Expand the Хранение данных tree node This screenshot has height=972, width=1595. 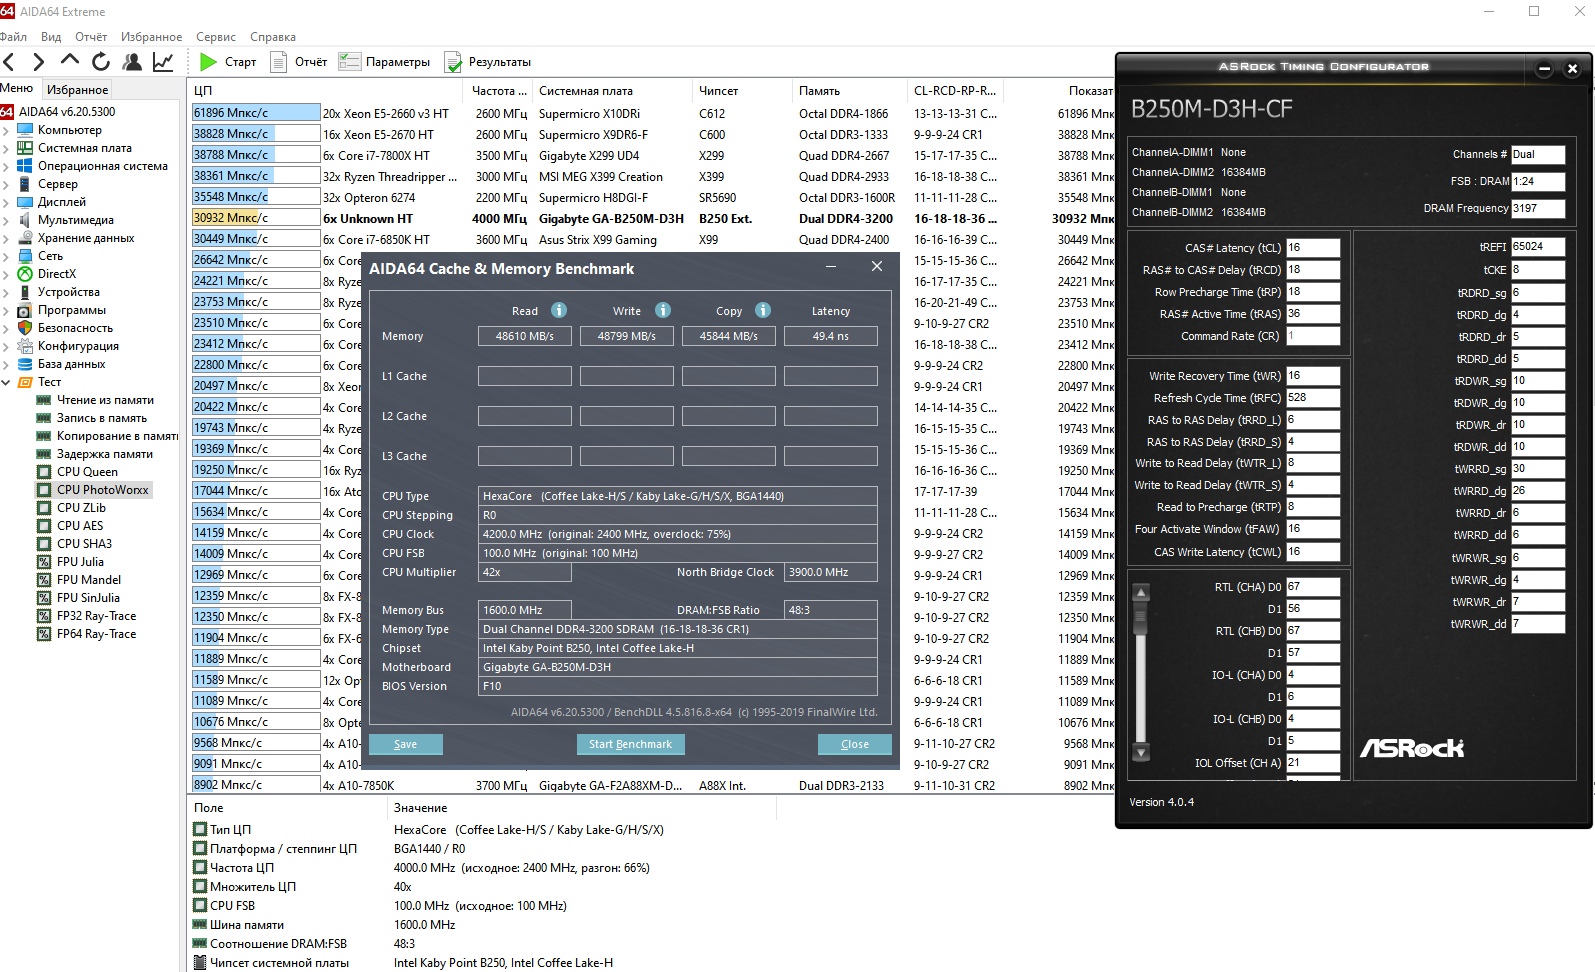tap(6, 238)
